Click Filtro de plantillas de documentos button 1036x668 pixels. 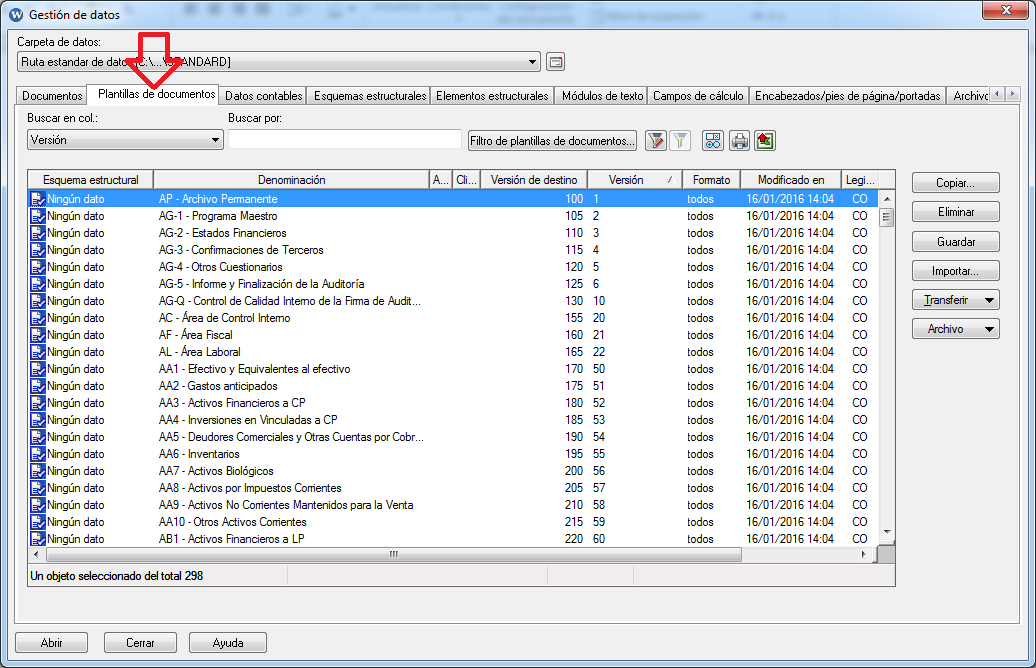pos(552,141)
